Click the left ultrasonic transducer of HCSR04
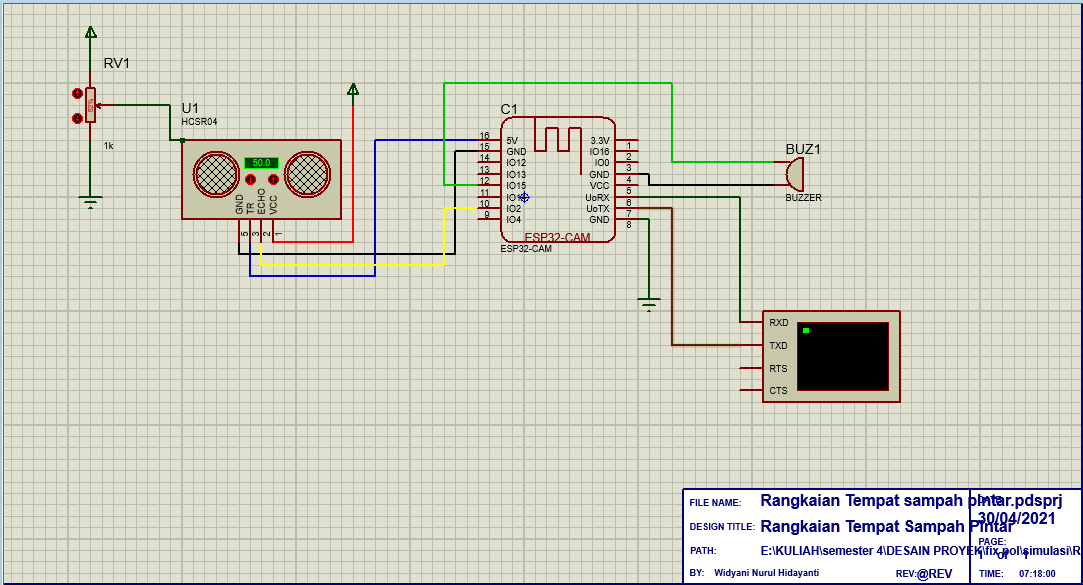1083x585 pixels. coord(216,174)
